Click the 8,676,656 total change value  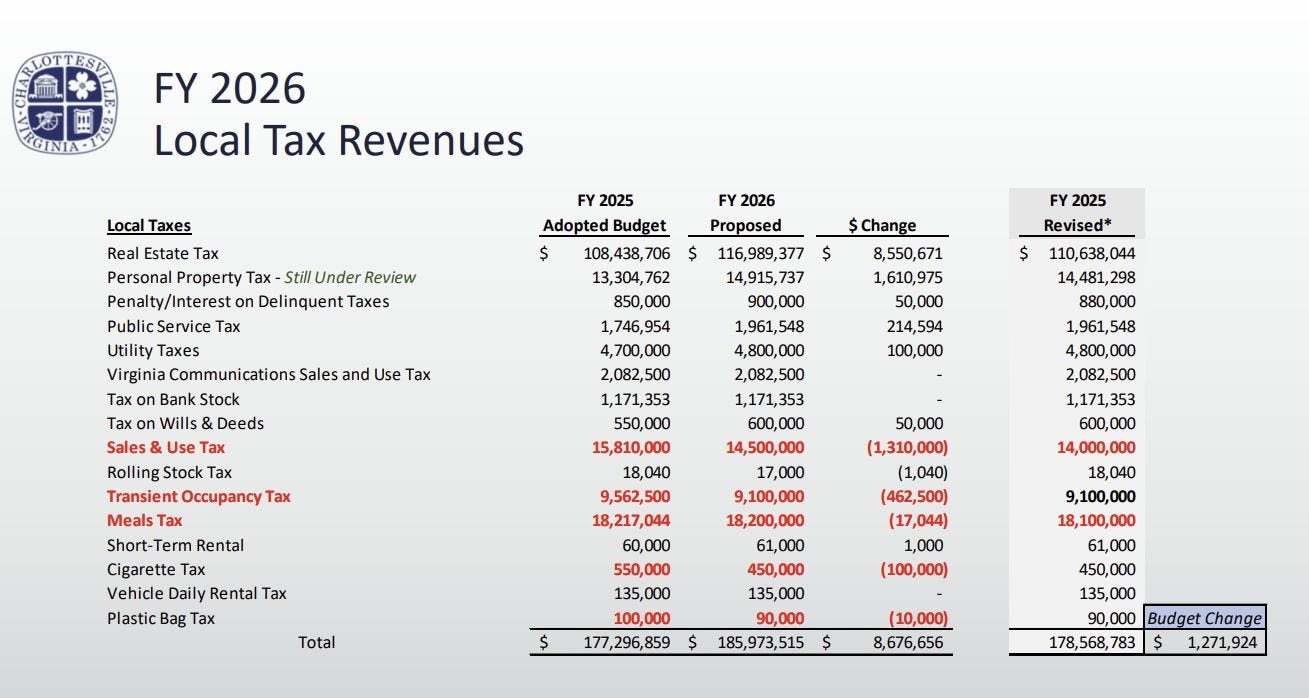908,642
